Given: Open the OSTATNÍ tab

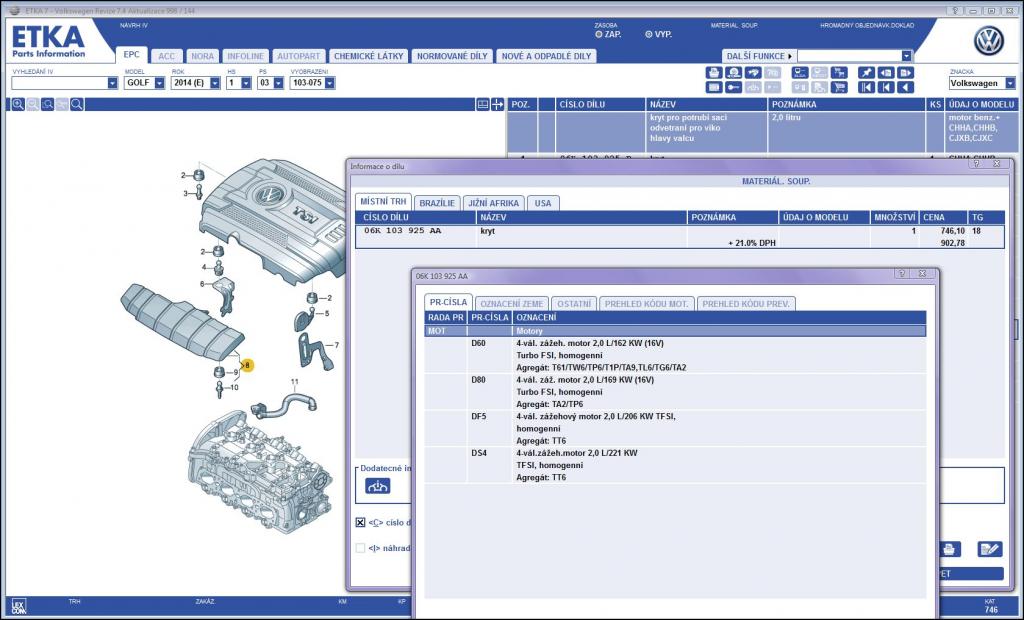Looking at the screenshot, I should 574,304.
